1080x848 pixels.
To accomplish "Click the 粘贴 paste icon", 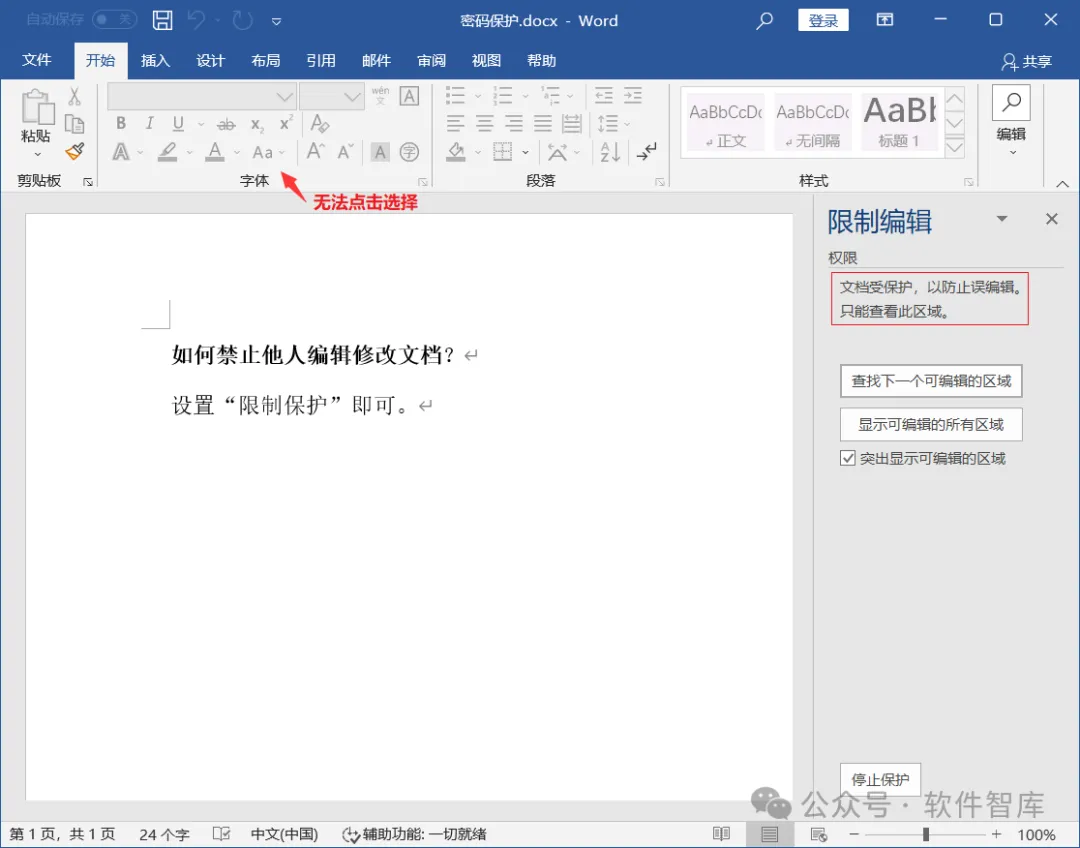I will tap(37, 107).
